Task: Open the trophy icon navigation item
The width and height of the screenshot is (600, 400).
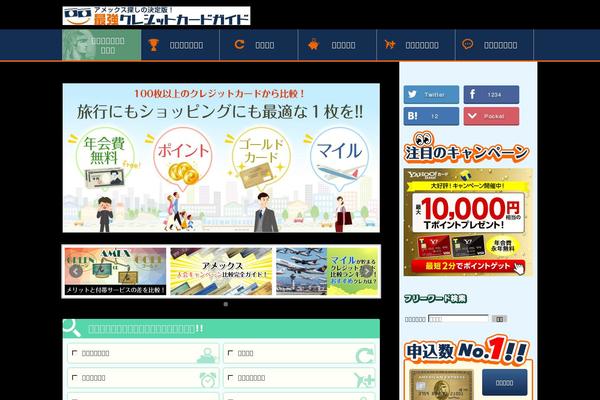Action: coord(180,45)
